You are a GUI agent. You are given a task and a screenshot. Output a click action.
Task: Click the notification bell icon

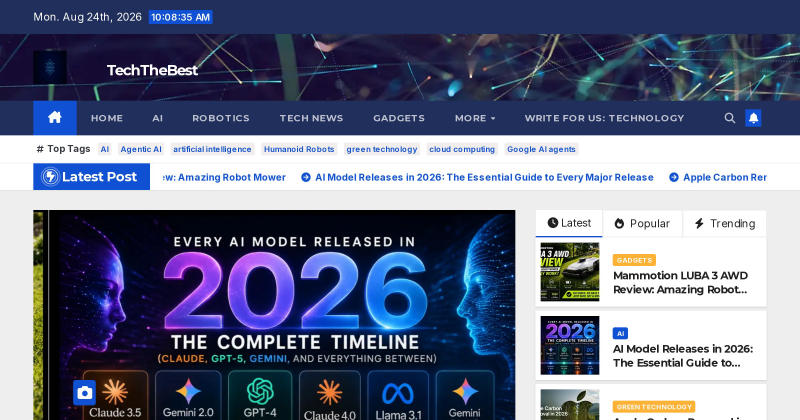(x=753, y=118)
